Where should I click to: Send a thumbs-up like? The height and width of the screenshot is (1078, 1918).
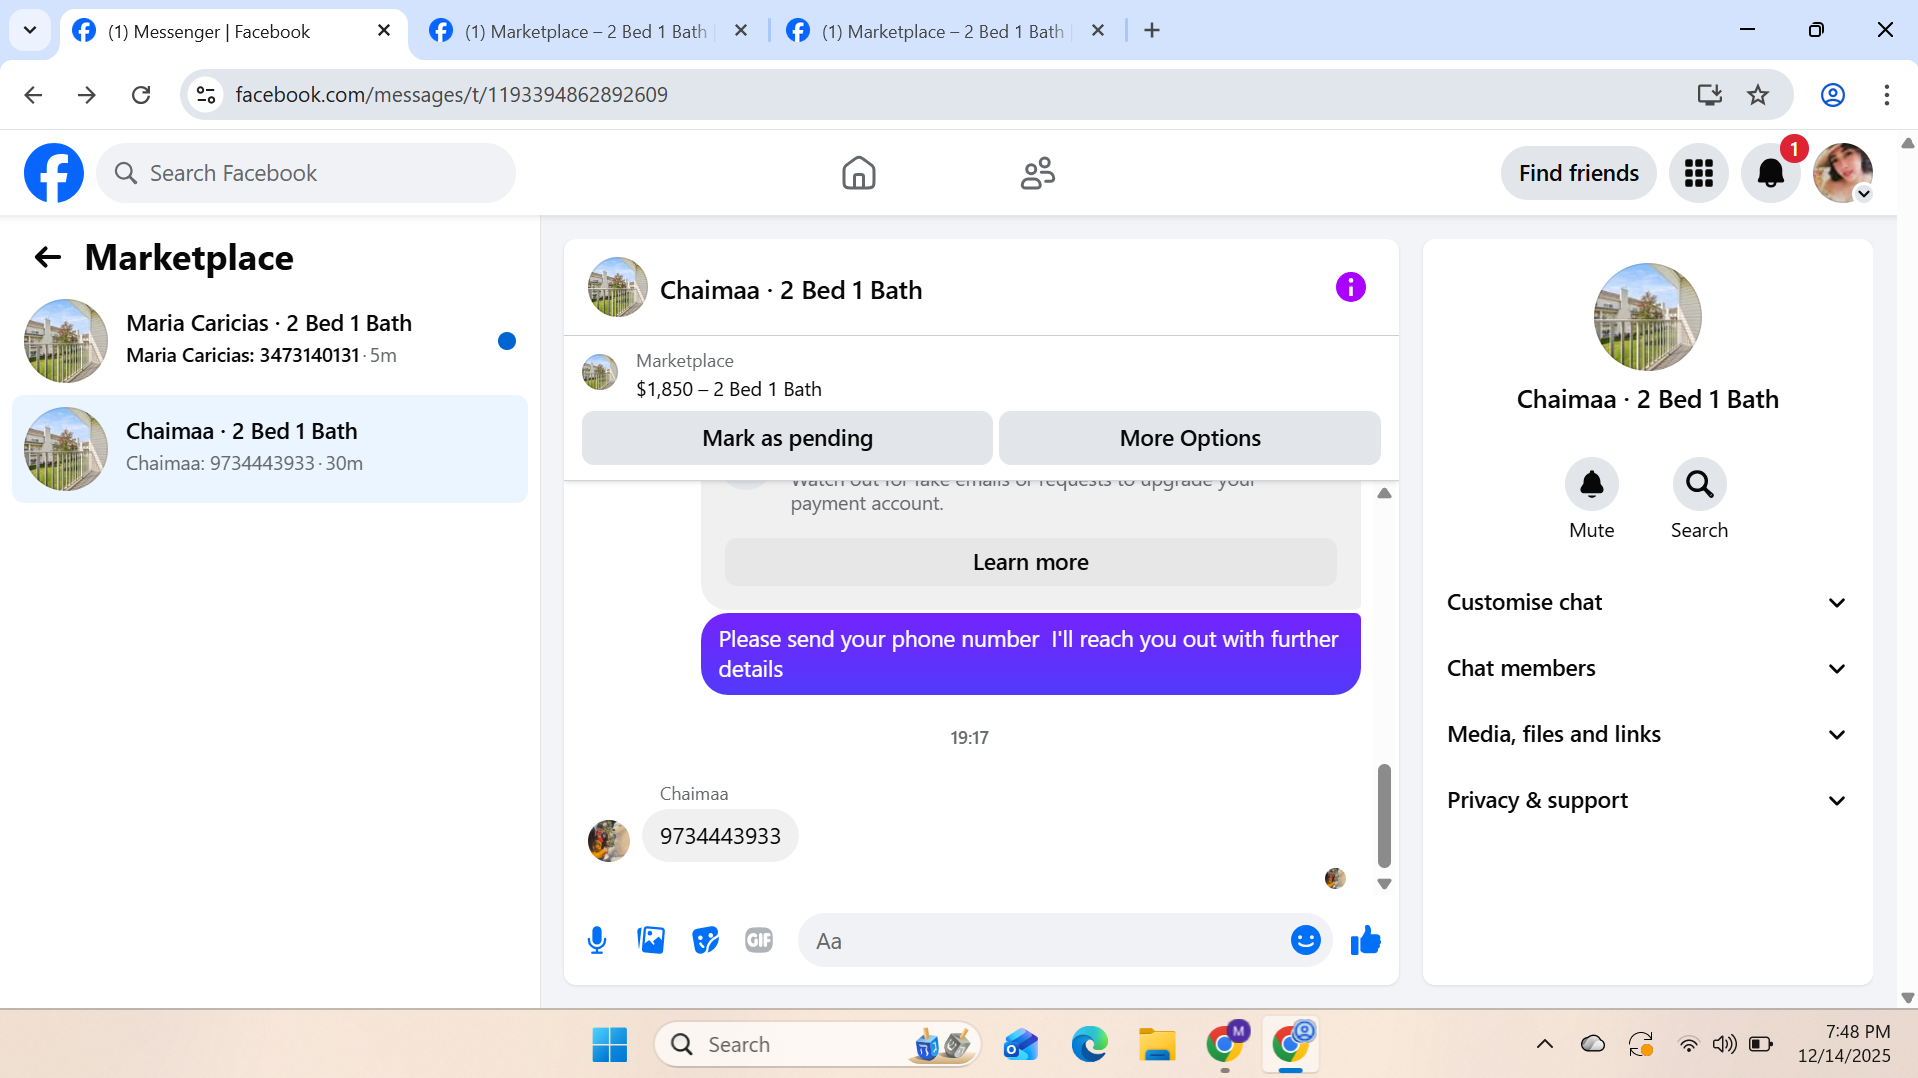click(x=1365, y=940)
